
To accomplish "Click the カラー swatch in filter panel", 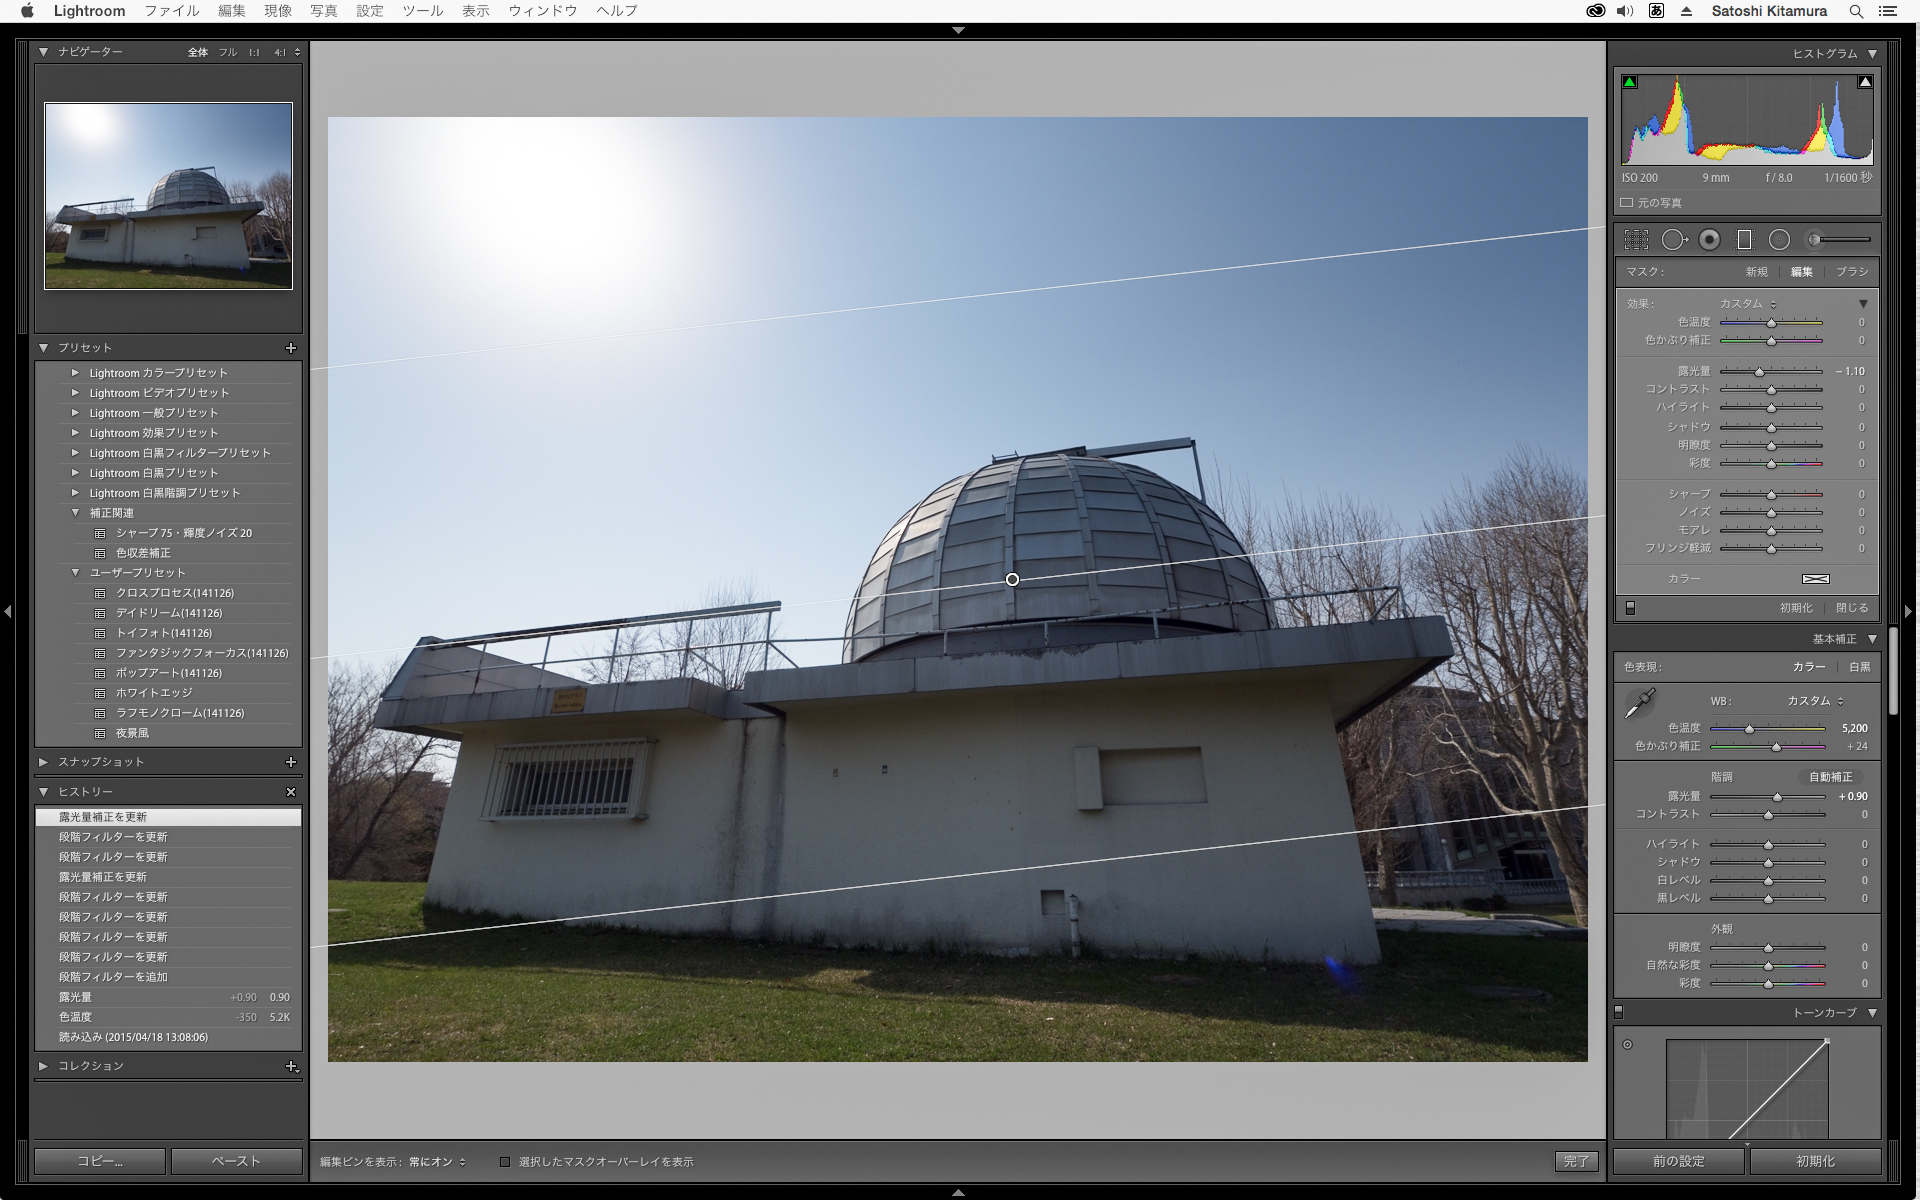I will pos(1815,579).
